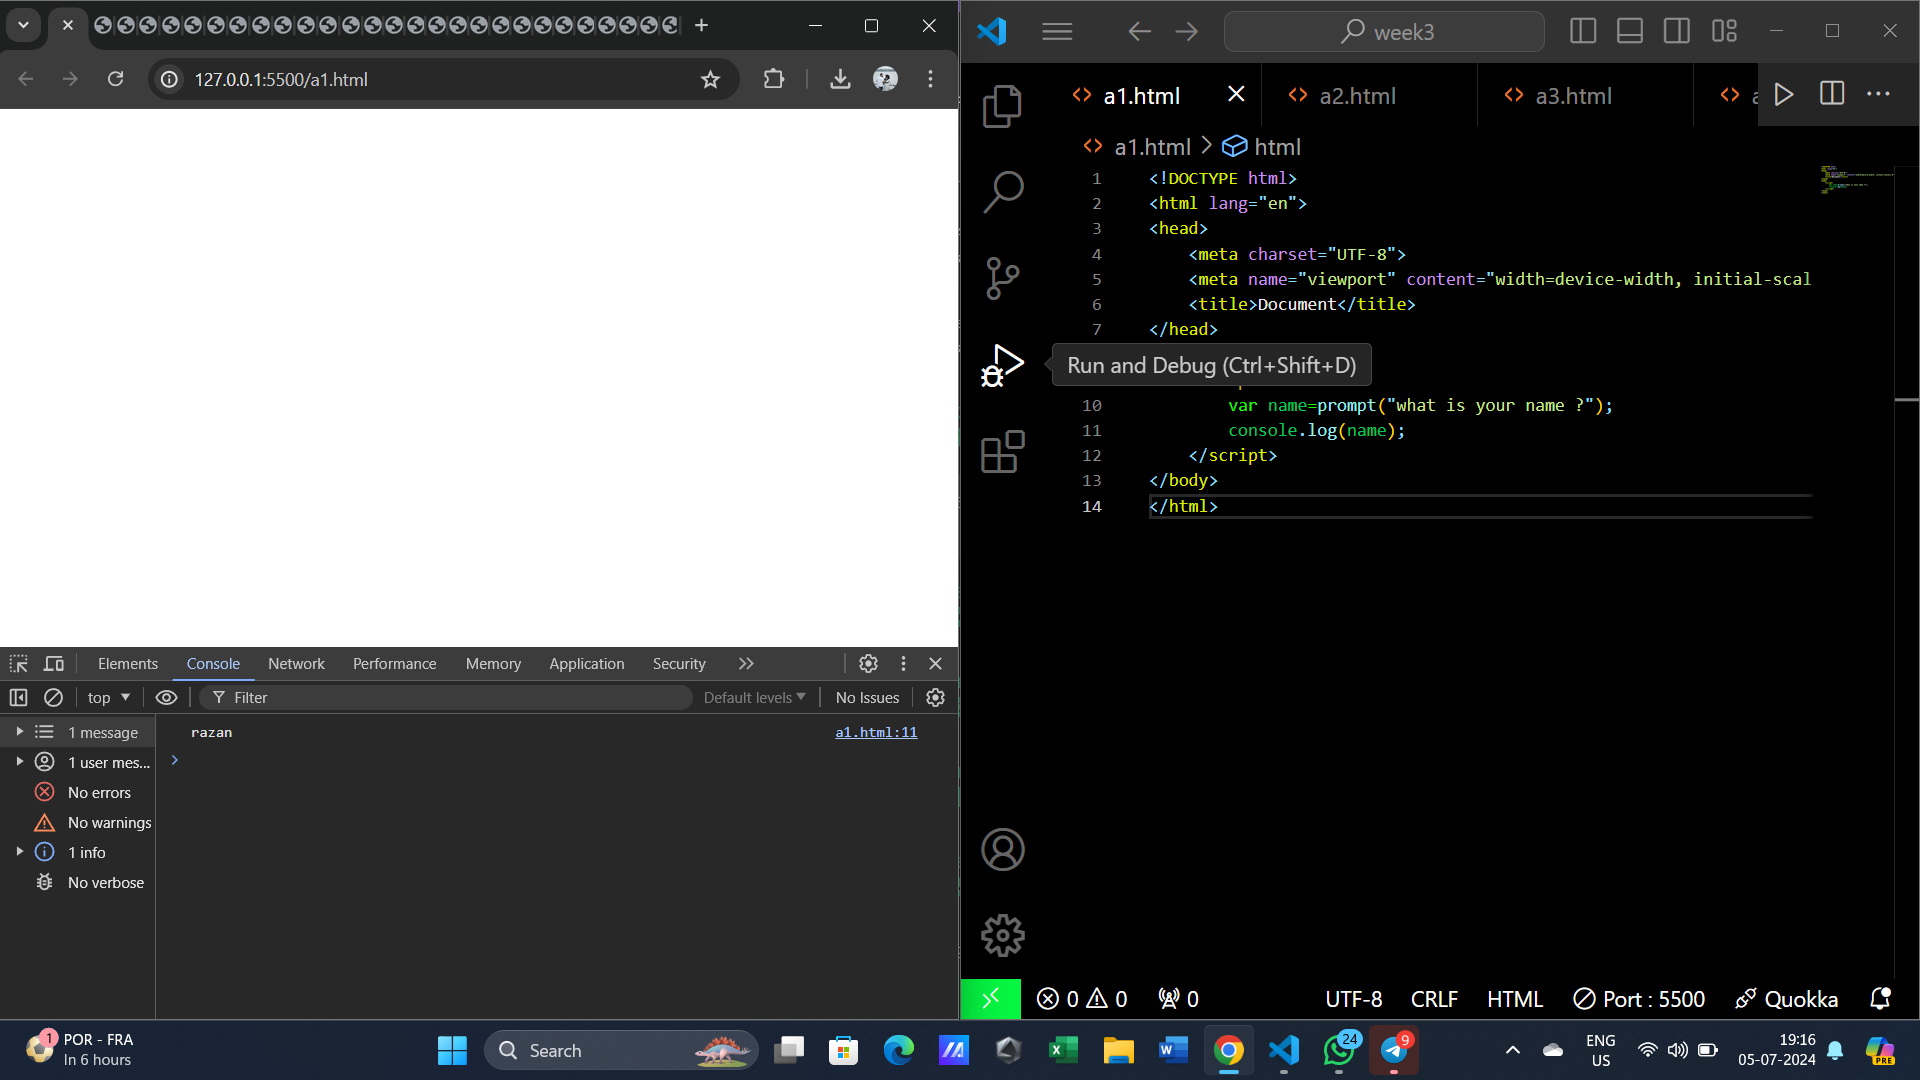This screenshot has height=1080, width=1920.
Task: Toggle the secondary sidebar layout icon
Action: [x=1677, y=31]
